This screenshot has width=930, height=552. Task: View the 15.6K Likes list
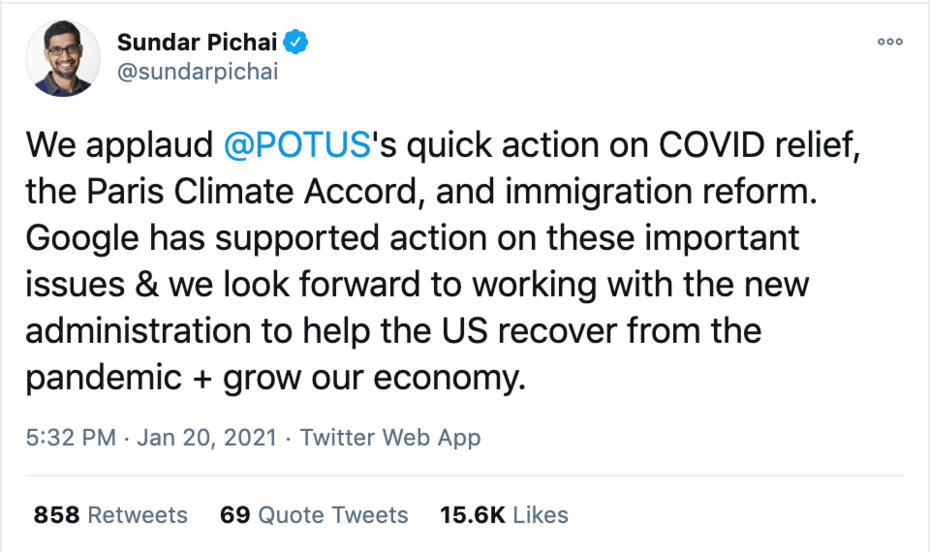(x=504, y=515)
